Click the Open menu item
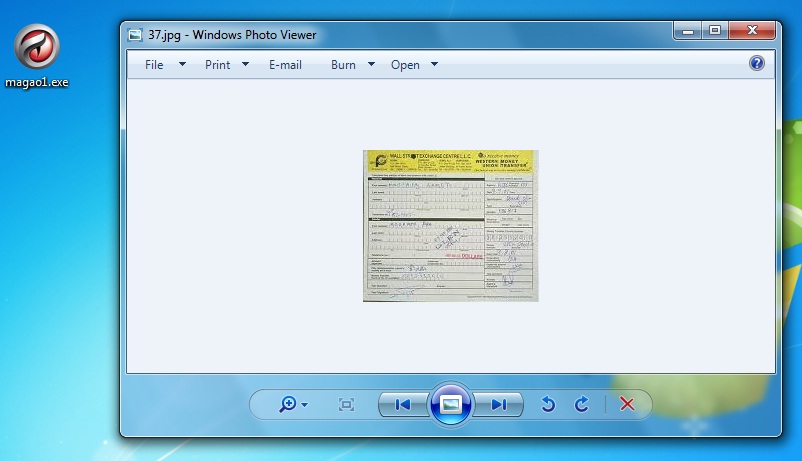This screenshot has height=461, width=802. (x=405, y=65)
